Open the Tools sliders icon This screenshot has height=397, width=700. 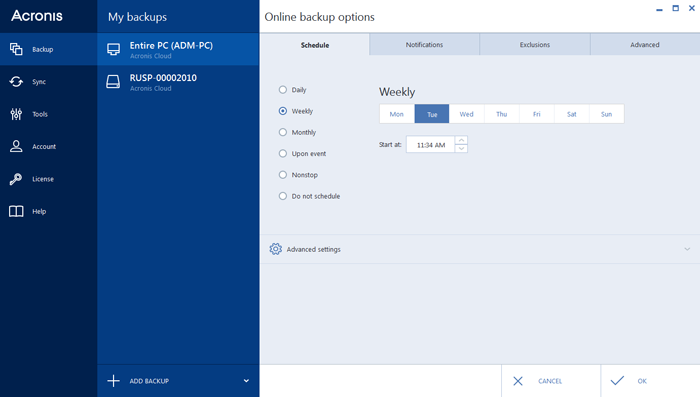pyautogui.click(x=16, y=114)
